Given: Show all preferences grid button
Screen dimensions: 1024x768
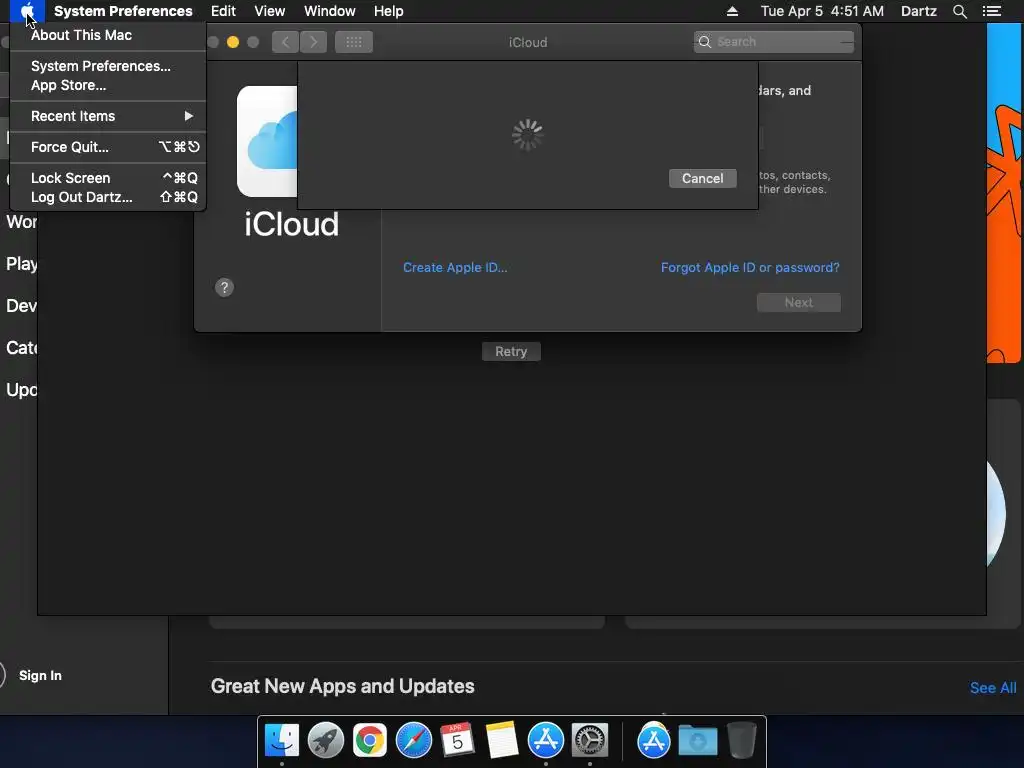Looking at the screenshot, I should pyautogui.click(x=354, y=42).
